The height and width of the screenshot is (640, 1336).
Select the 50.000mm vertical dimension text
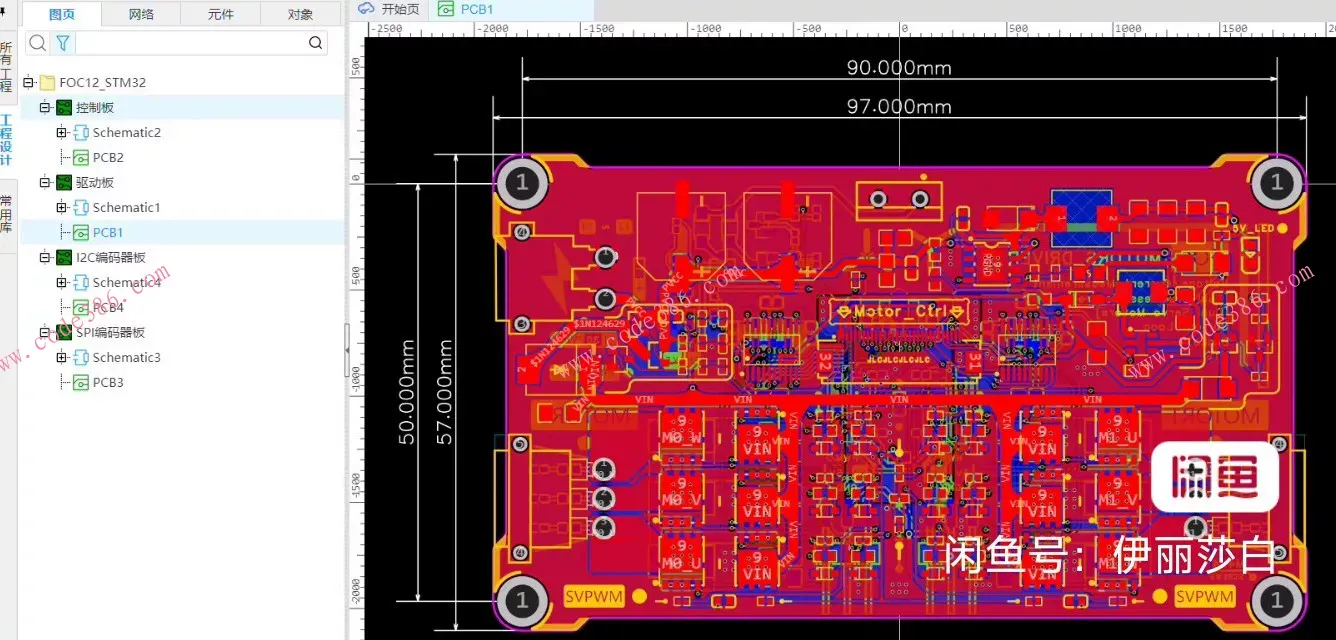[x=408, y=392]
